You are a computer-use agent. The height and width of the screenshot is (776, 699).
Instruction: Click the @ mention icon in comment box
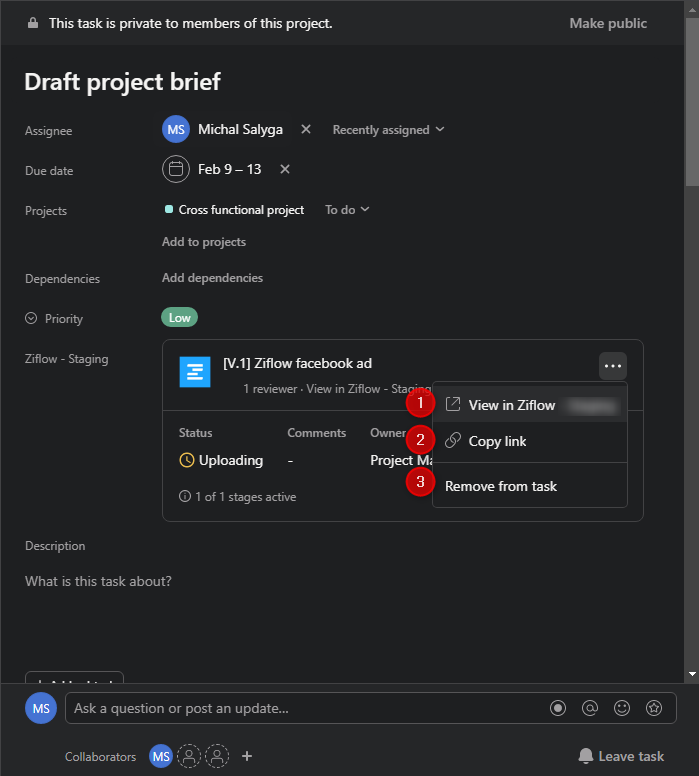click(x=590, y=708)
